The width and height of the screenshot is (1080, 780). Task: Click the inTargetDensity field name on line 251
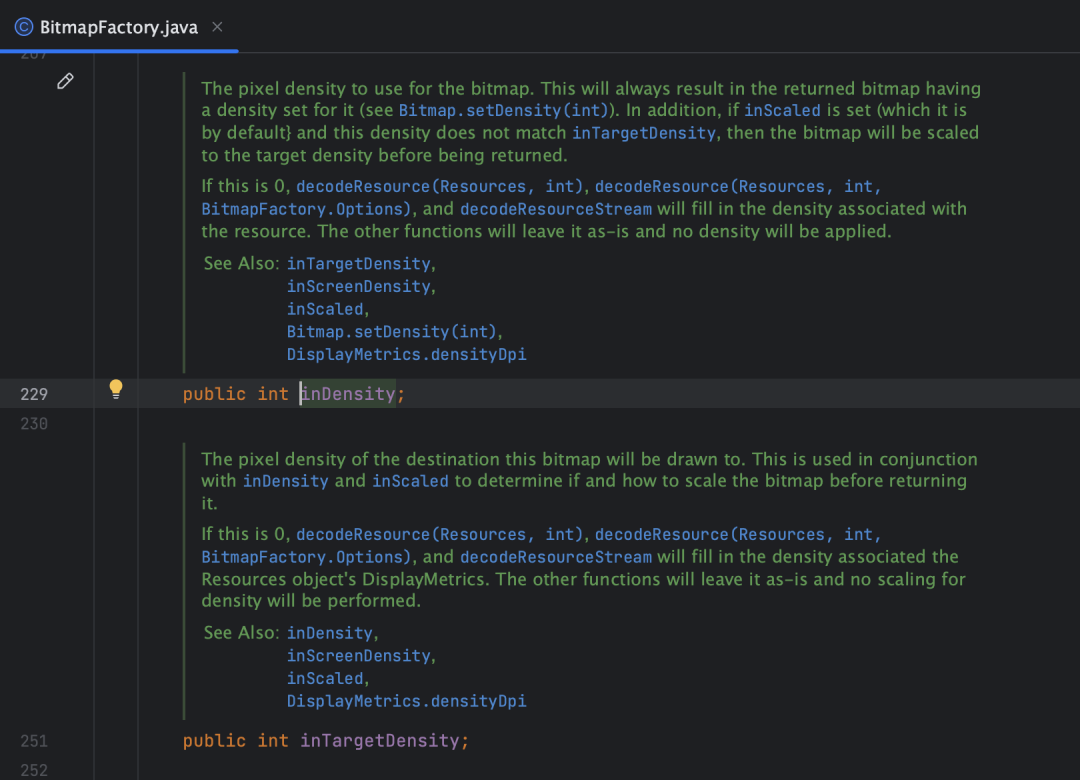coord(380,741)
